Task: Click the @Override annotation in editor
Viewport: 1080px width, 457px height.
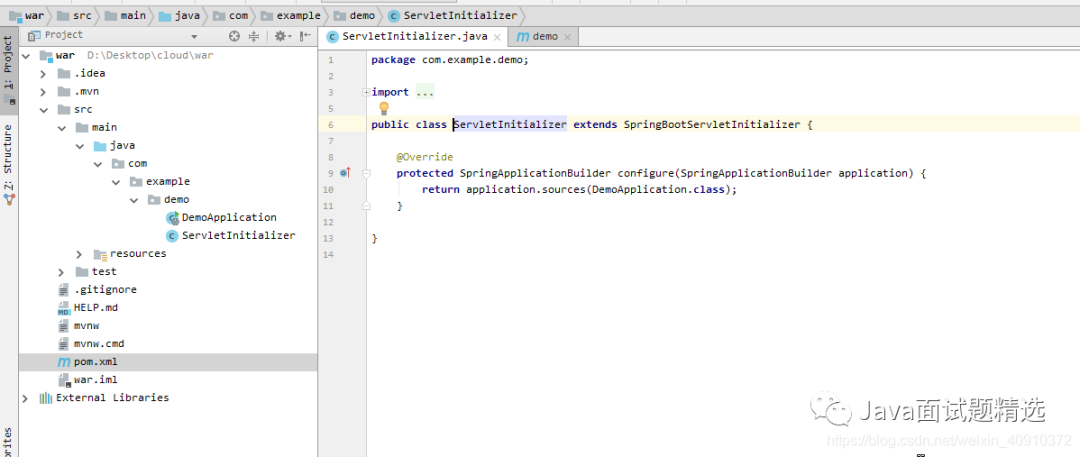Action: point(424,157)
